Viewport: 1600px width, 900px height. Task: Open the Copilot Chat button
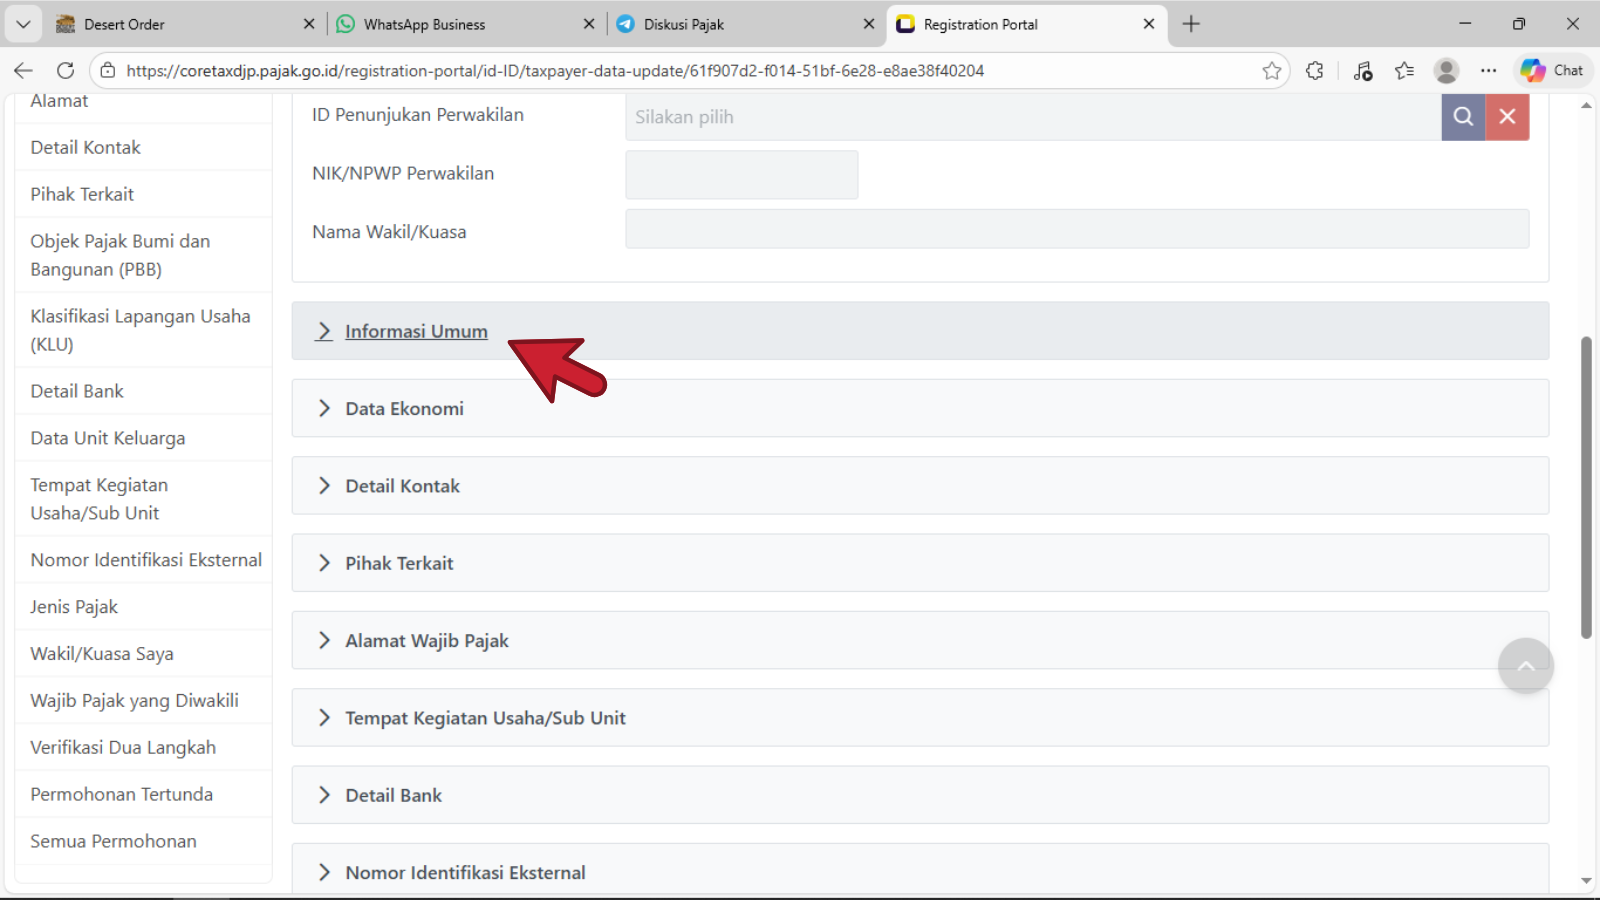1552,71
